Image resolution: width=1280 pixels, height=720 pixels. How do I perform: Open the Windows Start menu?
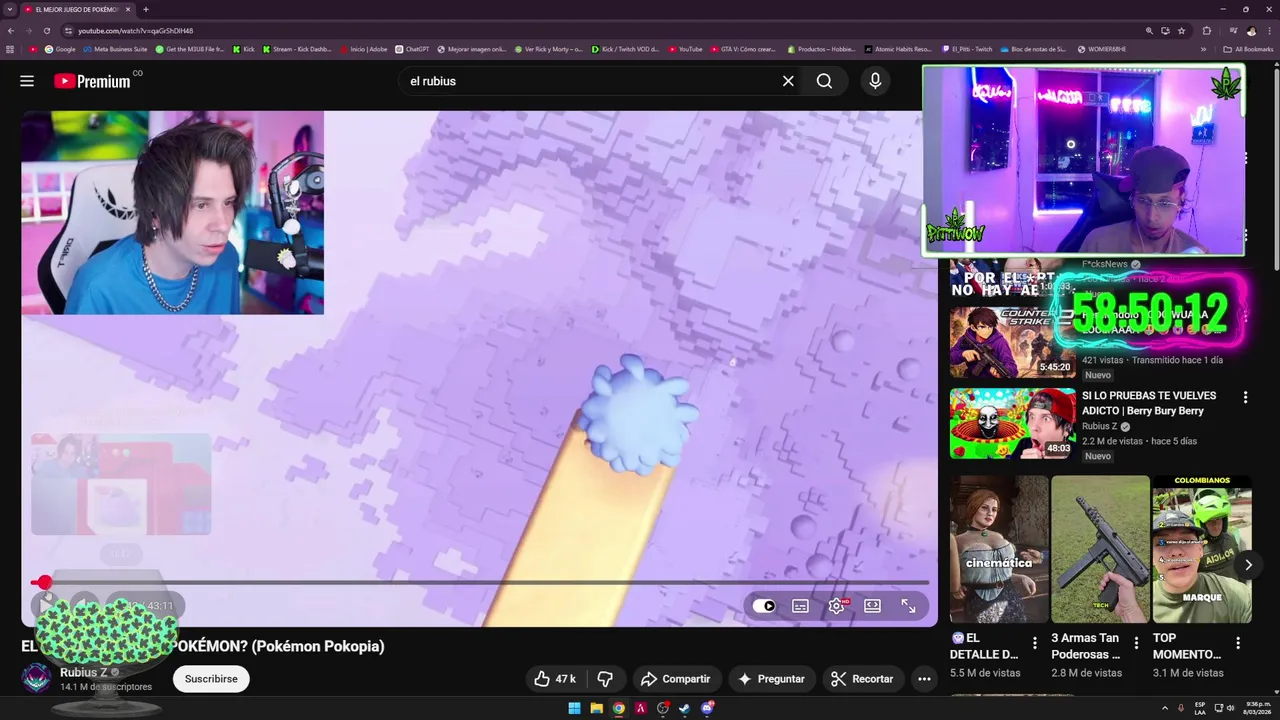tap(574, 708)
